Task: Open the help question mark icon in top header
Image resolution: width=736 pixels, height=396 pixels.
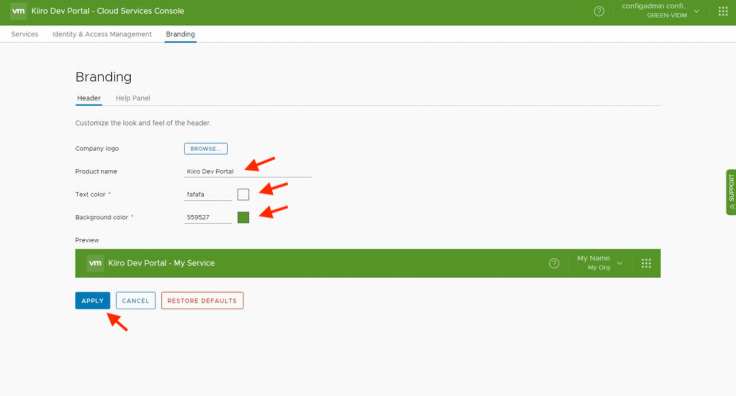Action: coord(599,11)
